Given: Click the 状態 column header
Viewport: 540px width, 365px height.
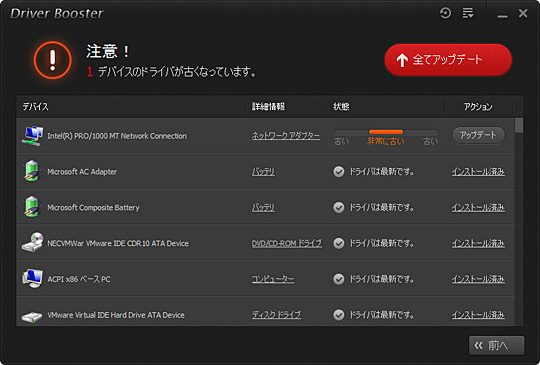Looking at the screenshot, I should point(341,107).
